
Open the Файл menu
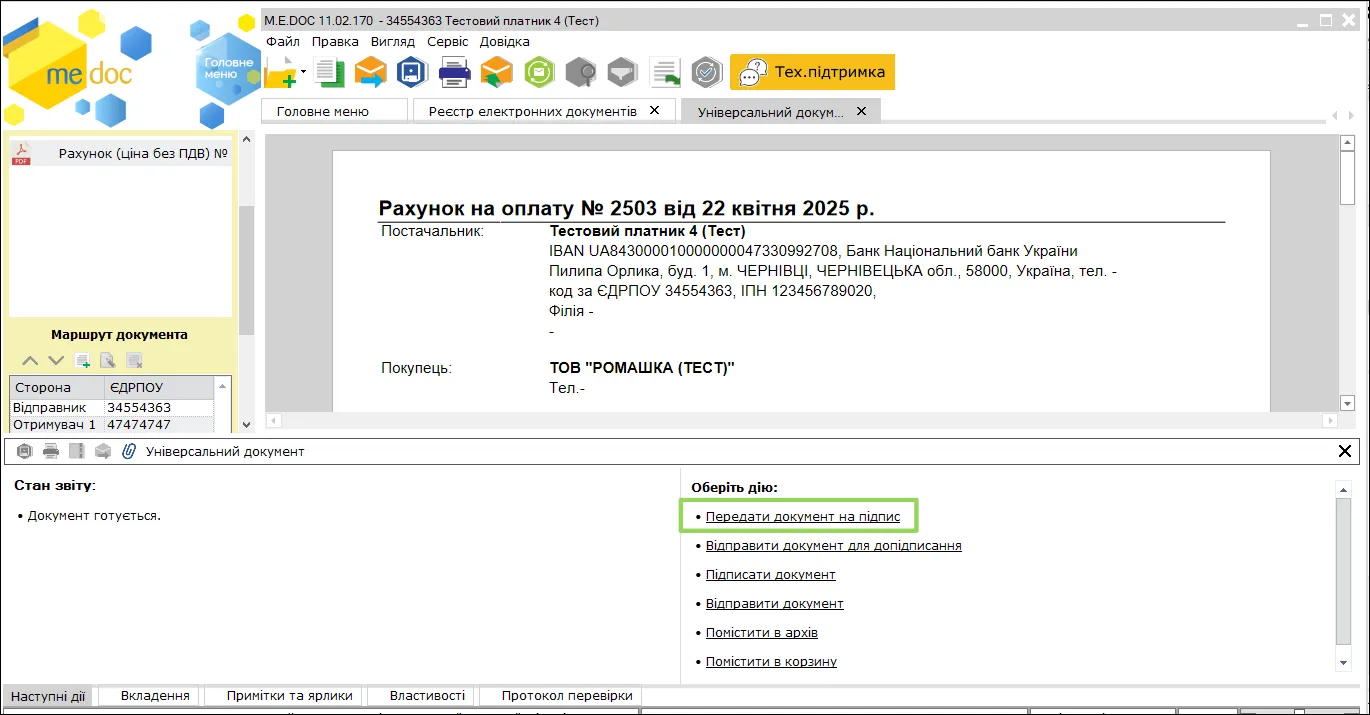[283, 42]
